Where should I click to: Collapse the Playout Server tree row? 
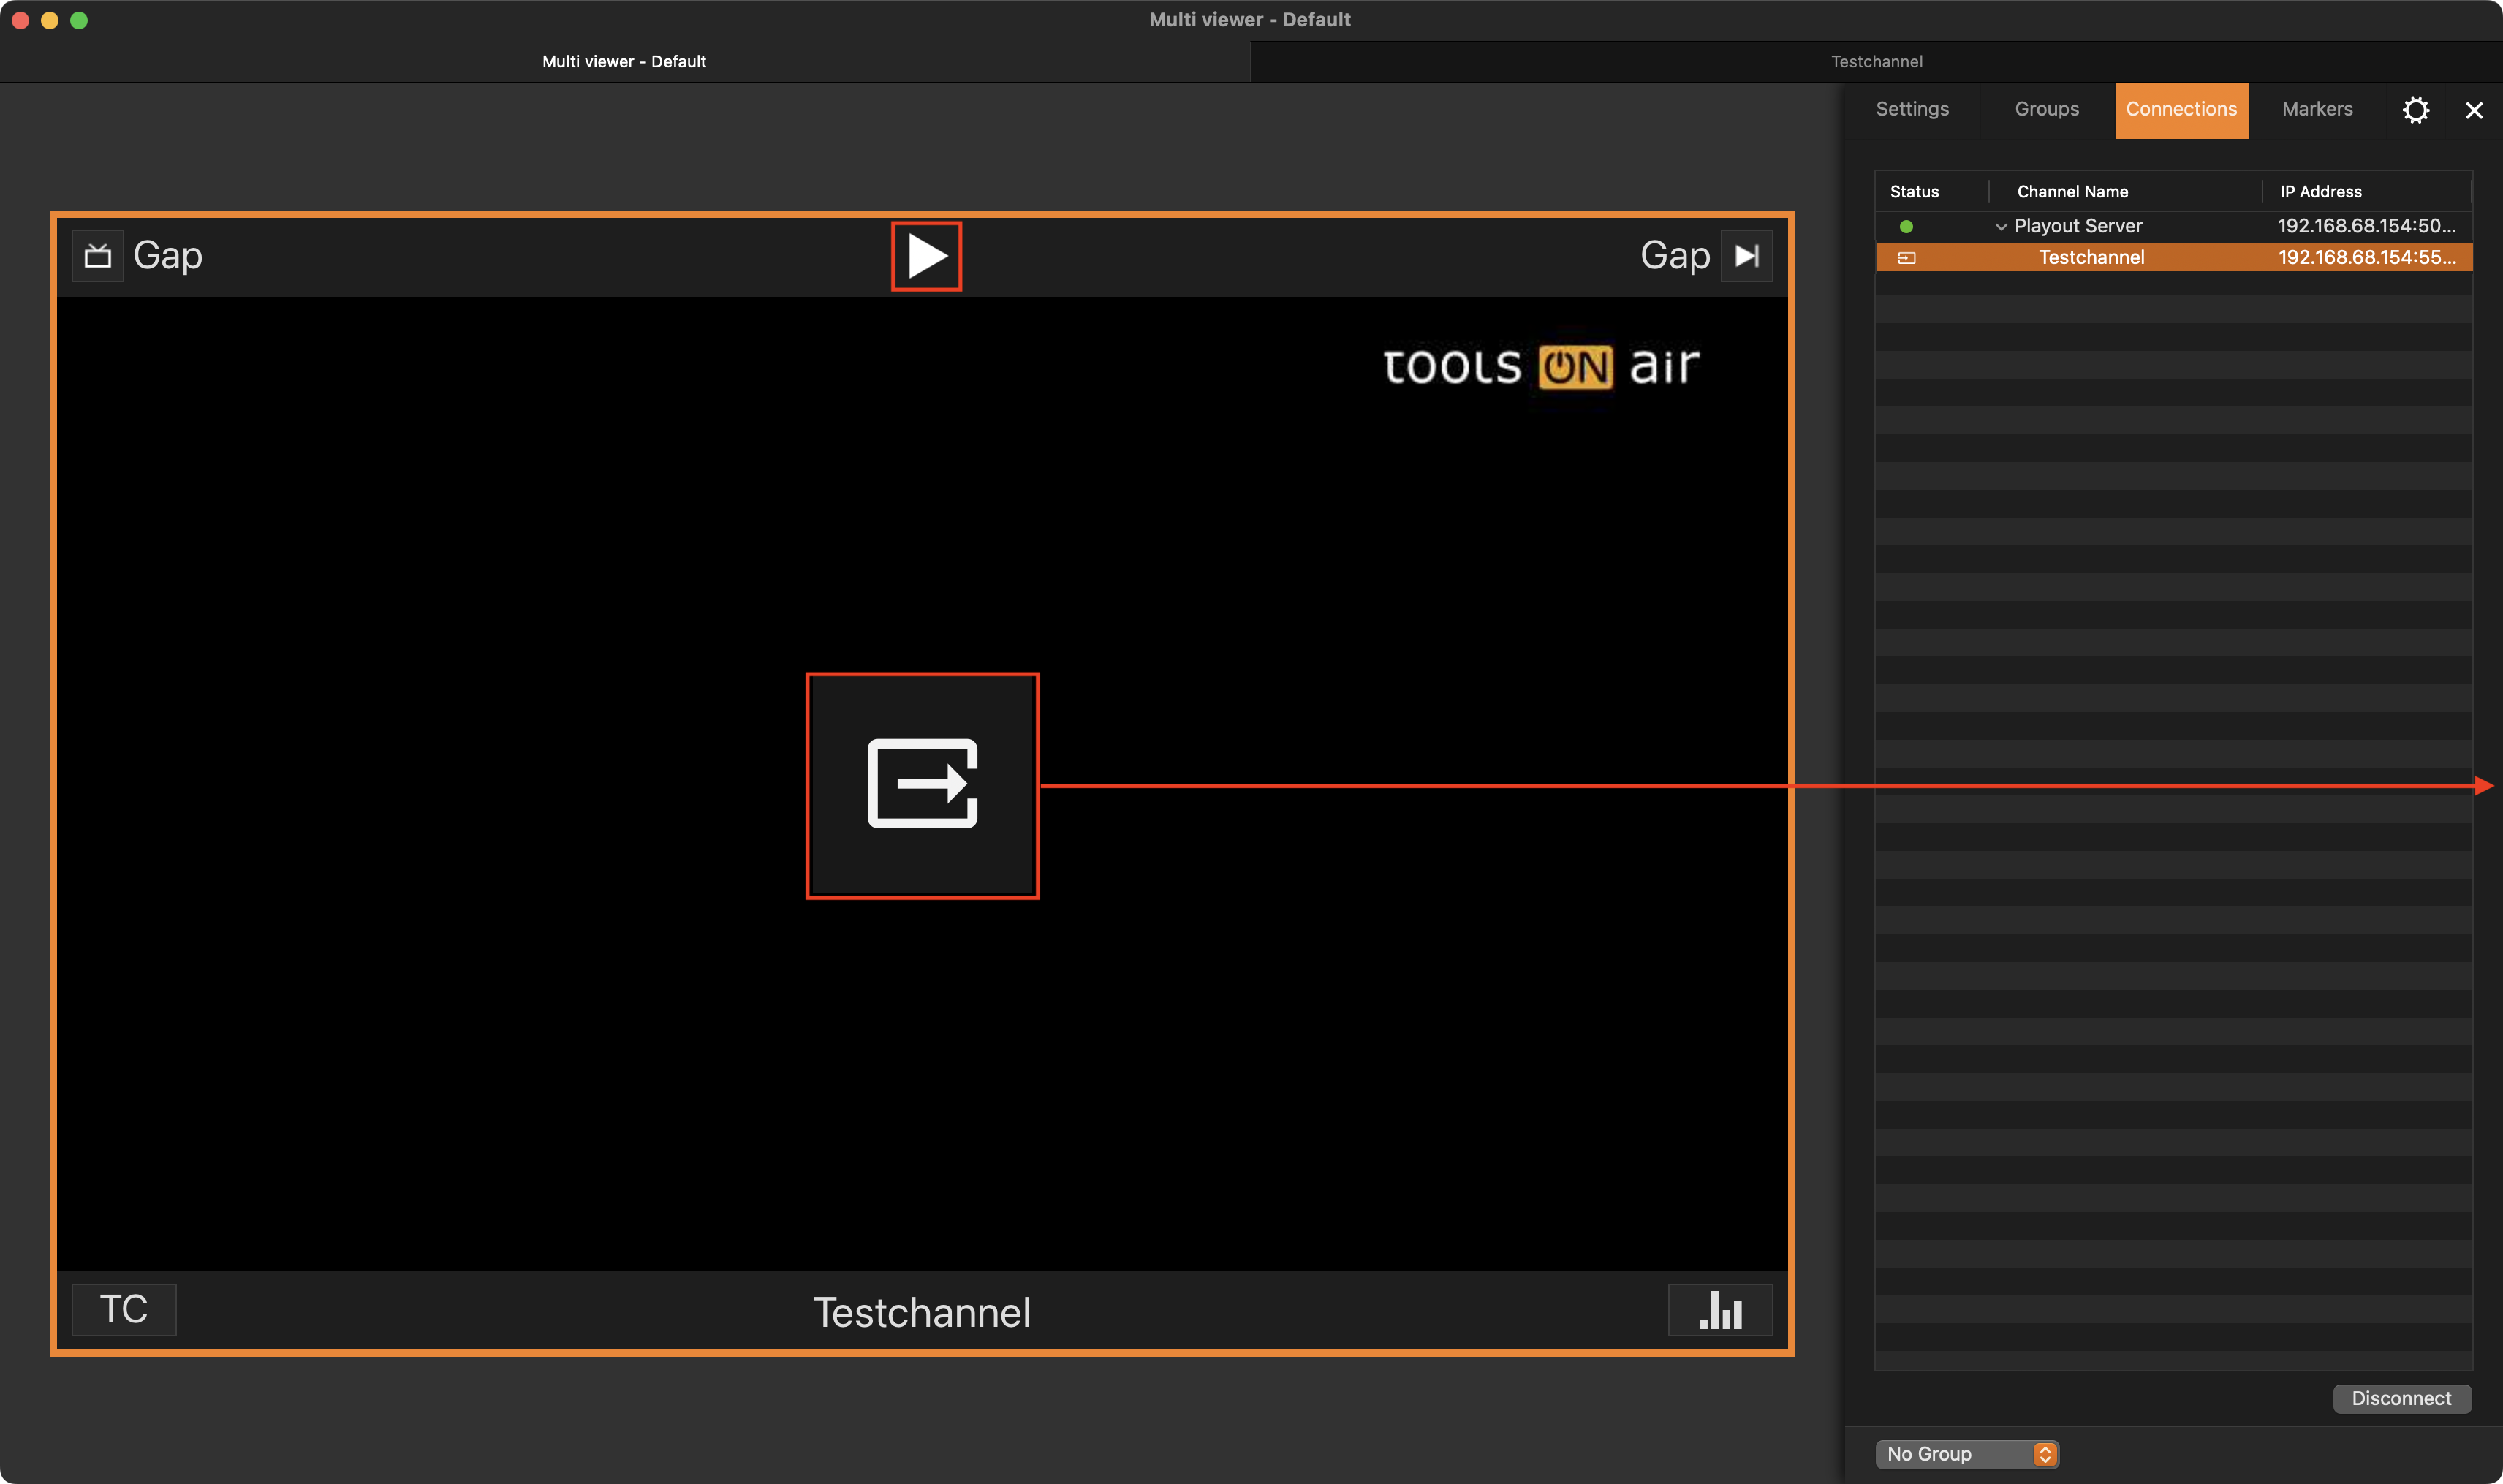point(2000,227)
